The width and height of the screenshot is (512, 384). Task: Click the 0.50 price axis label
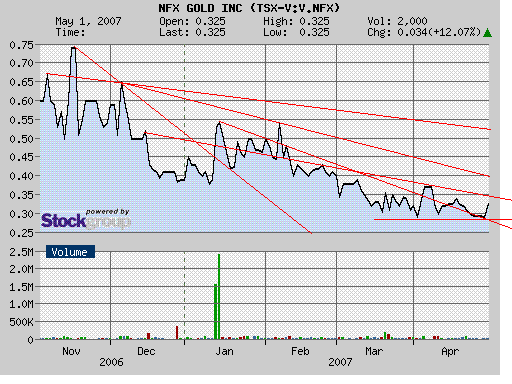pos(22,138)
